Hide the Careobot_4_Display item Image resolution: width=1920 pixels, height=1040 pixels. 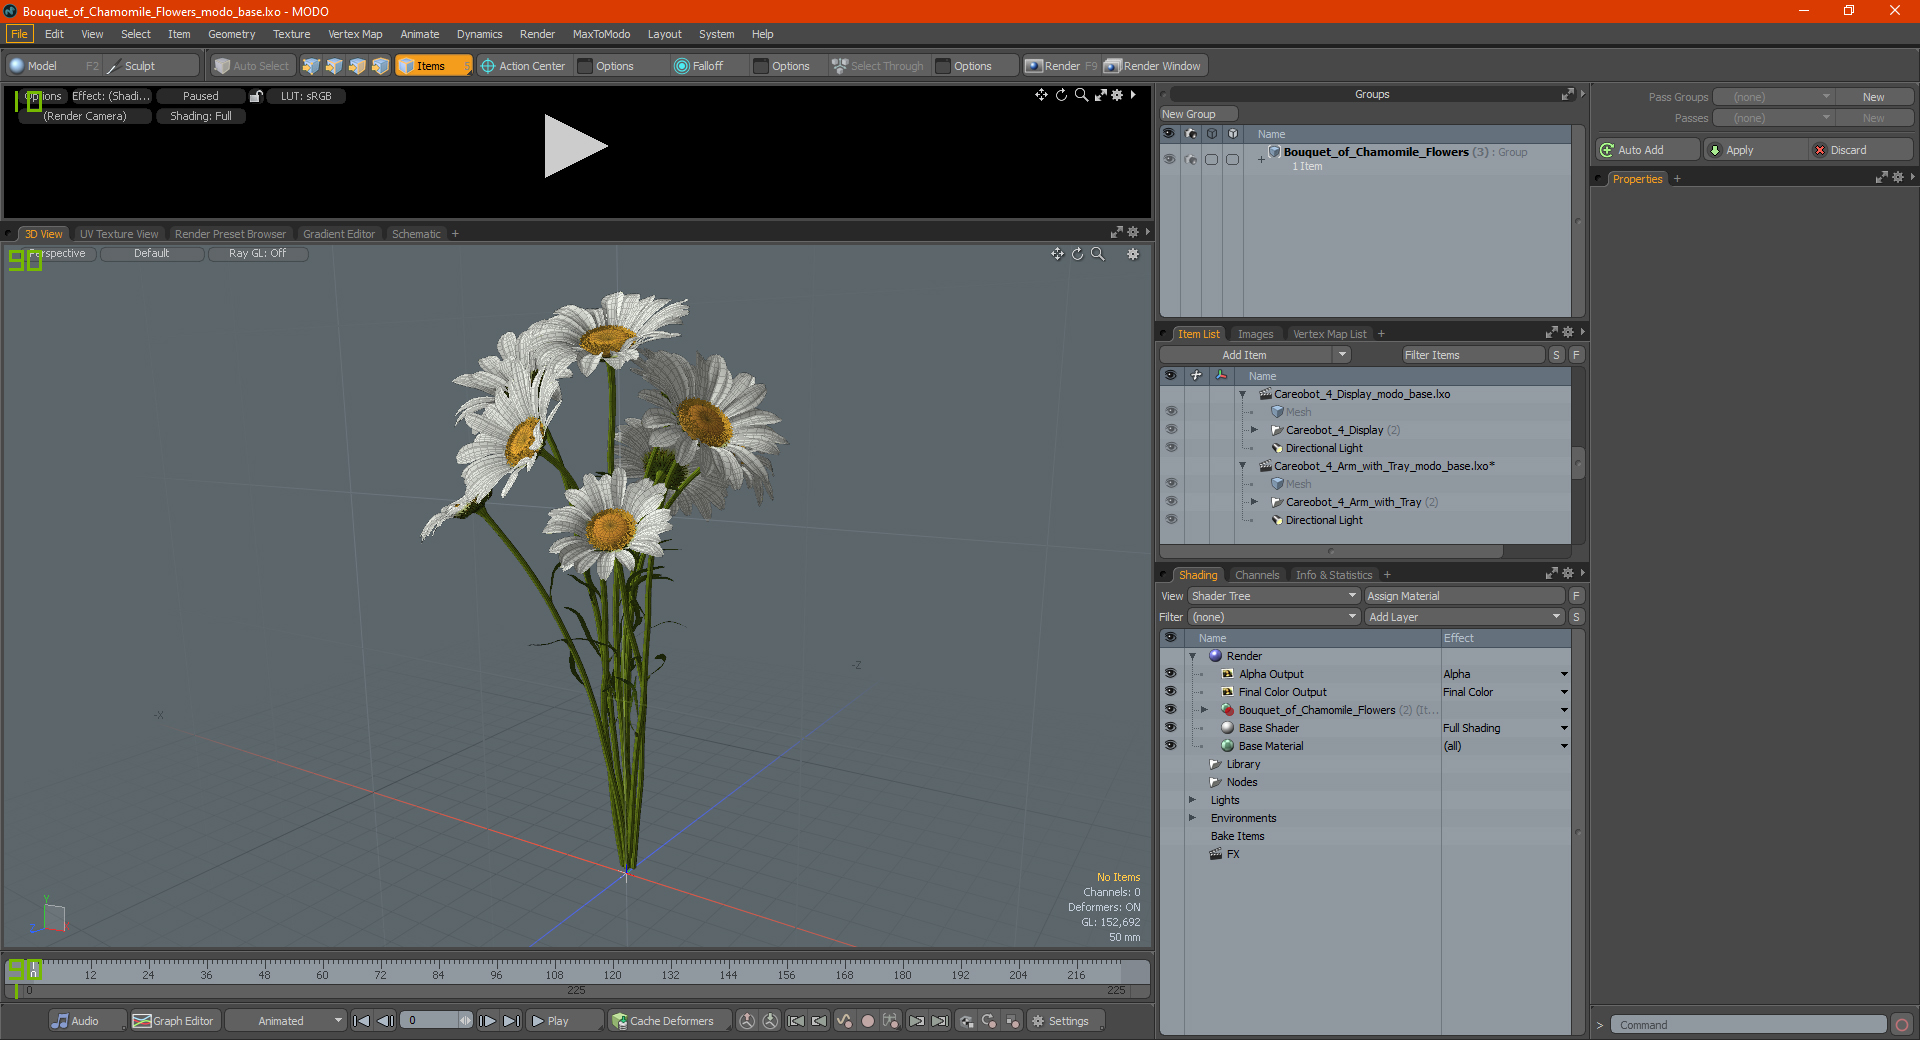pos(1171,430)
